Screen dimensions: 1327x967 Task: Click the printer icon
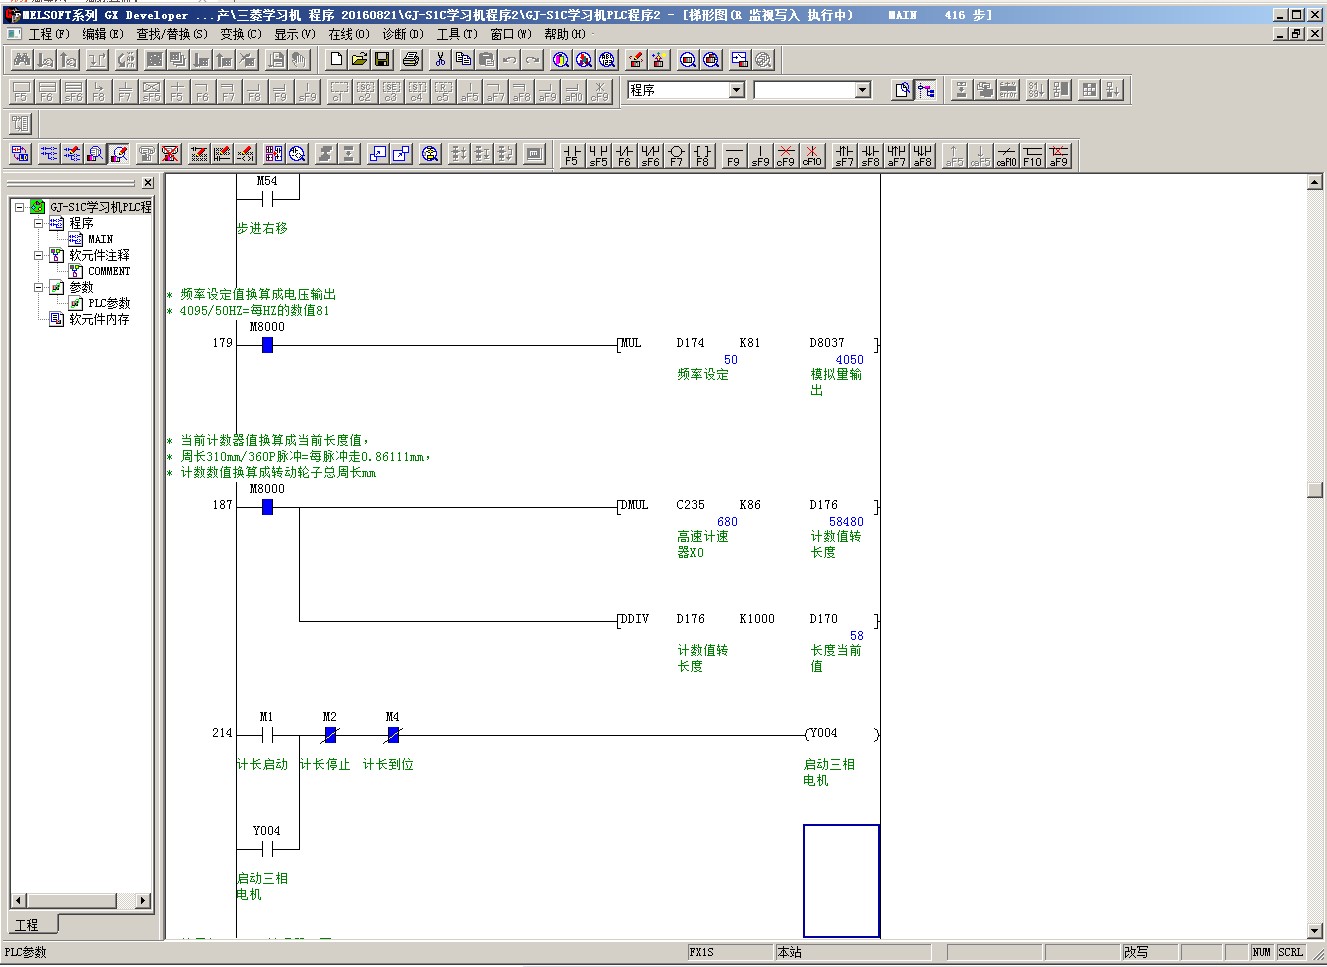[410, 60]
